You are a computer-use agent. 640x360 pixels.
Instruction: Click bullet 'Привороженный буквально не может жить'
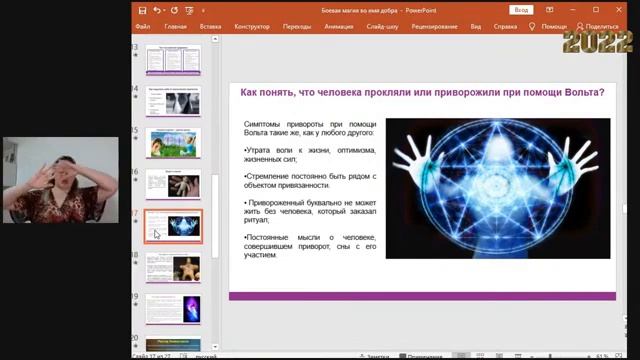click(x=310, y=211)
